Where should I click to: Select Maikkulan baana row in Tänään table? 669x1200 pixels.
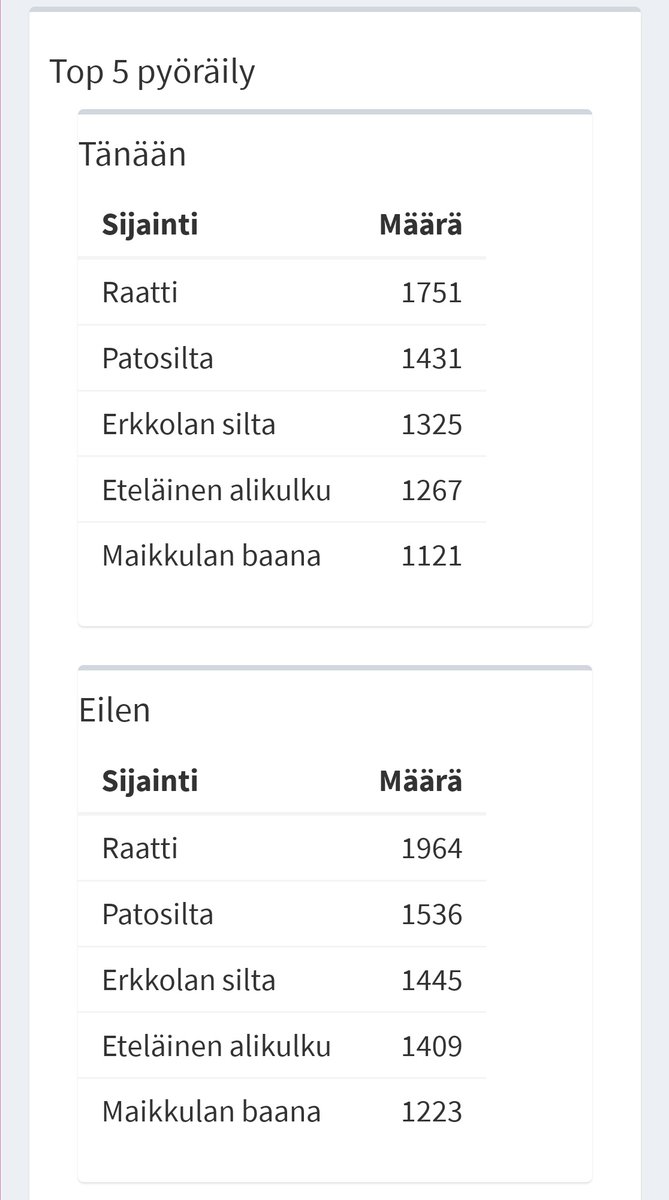click(282, 556)
